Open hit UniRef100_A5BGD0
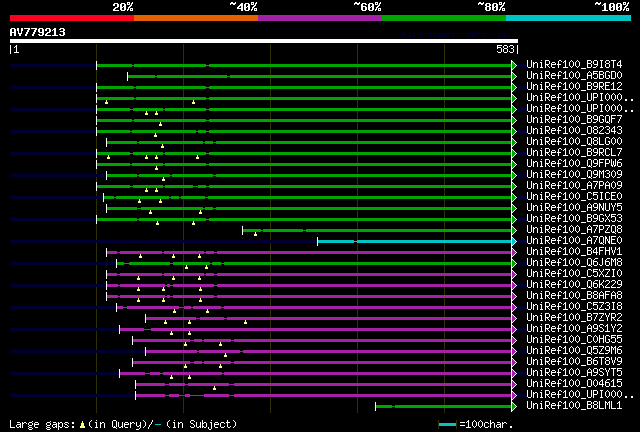The width and height of the screenshot is (640, 432). point(574,75)
